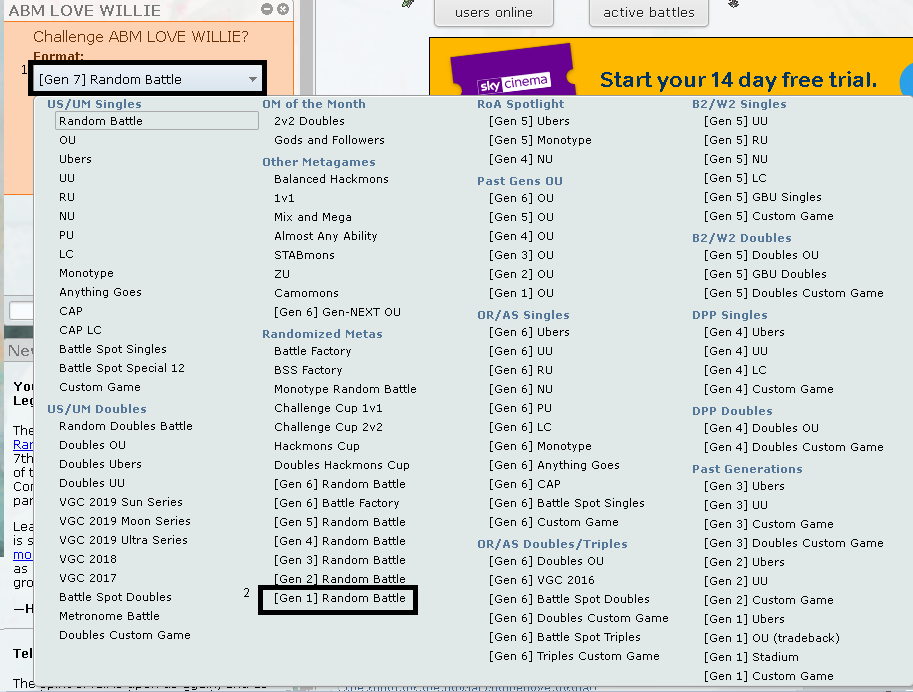Pick the Almost Any Ability format

(x=325, y=236)
